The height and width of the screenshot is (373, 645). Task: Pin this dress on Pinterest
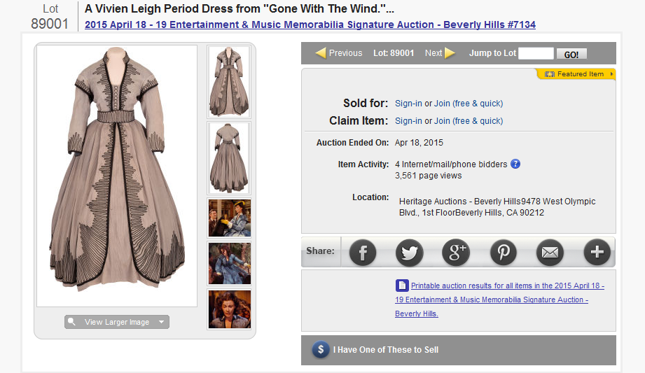coord(503,252)
